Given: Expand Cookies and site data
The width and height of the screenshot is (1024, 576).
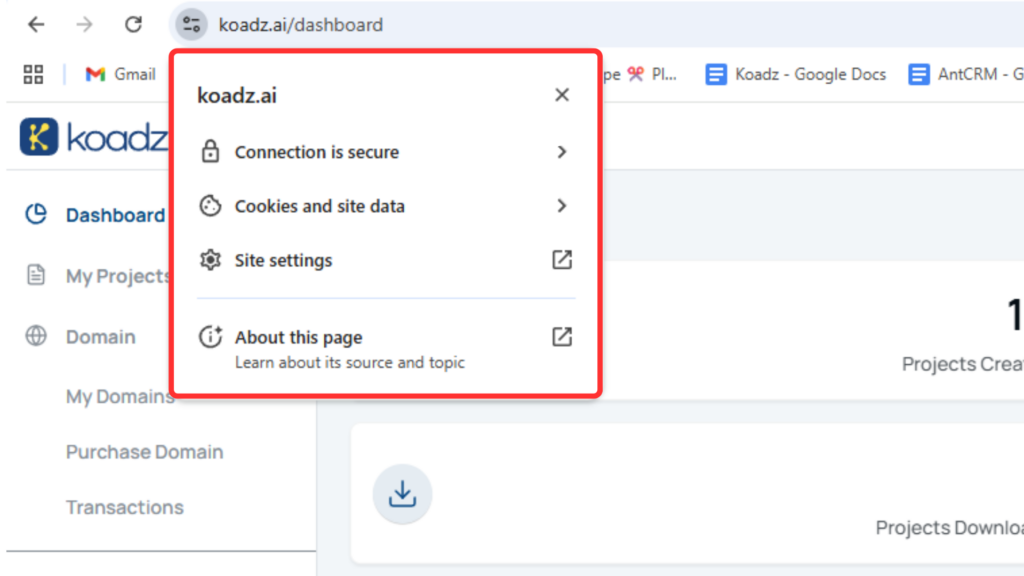Looking at the screenshot, I should (385, 206).
